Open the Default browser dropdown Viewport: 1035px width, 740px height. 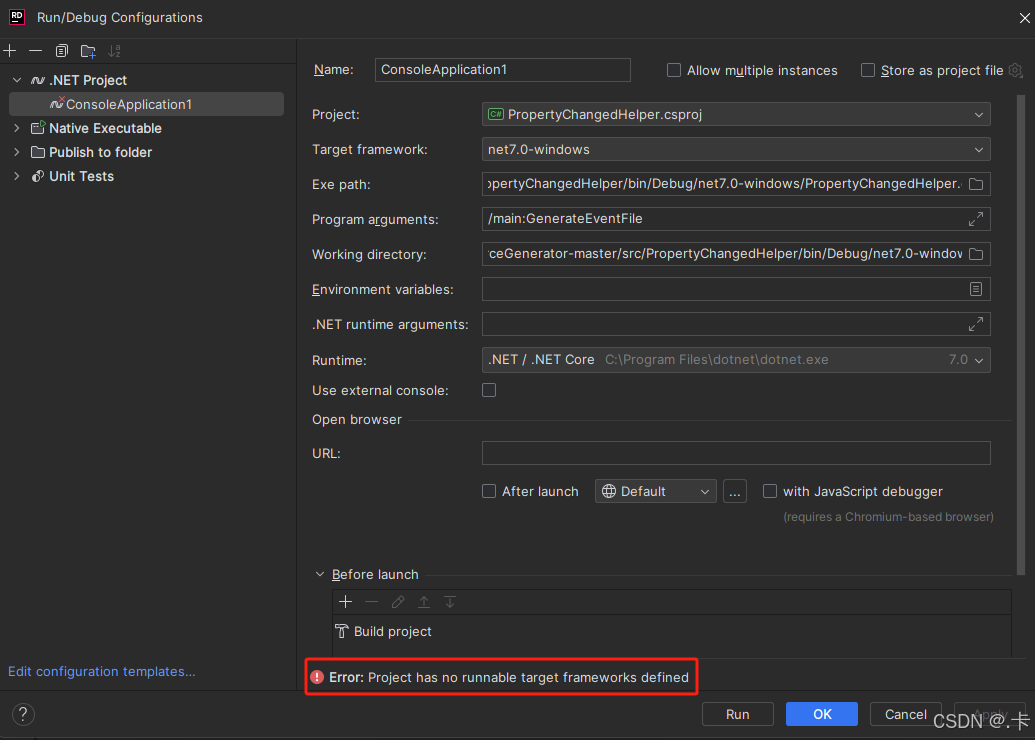pos(655,491)
